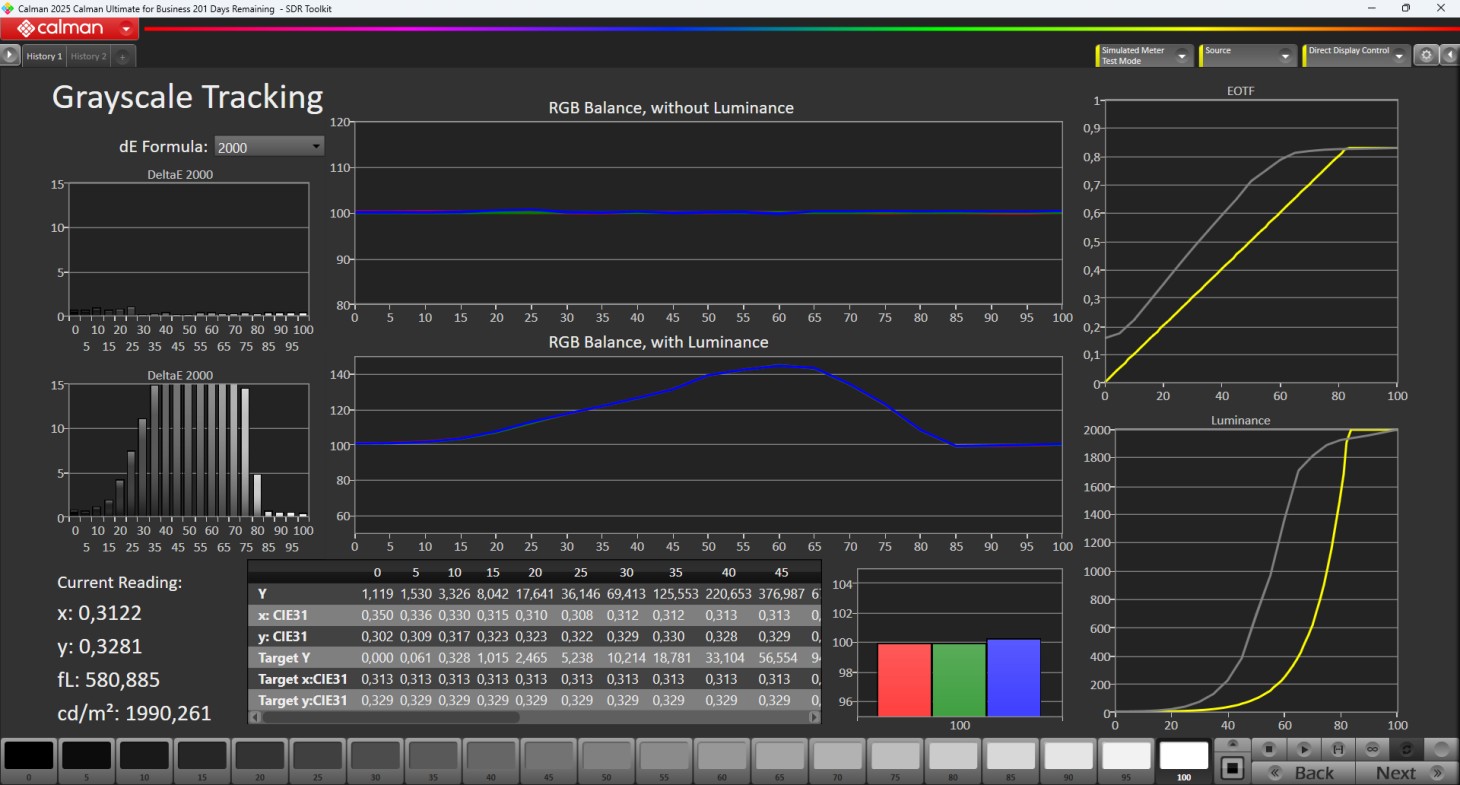The width and height of the screenshot is (1460, 785).
Task: Collapse right panel with the arrow toggle
Action: pos(1450,56)
